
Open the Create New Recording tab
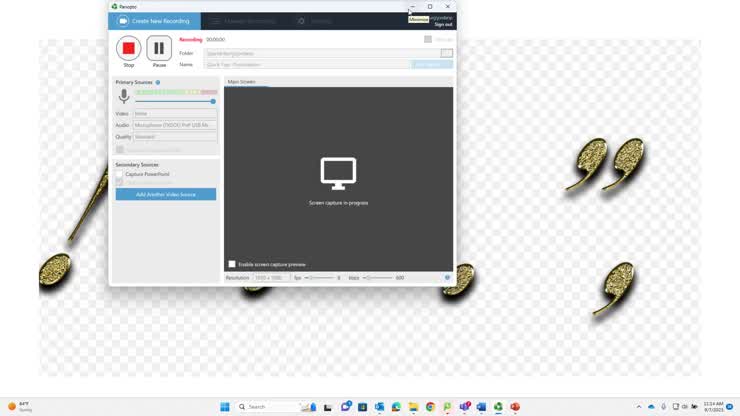(x=154, y=21)
